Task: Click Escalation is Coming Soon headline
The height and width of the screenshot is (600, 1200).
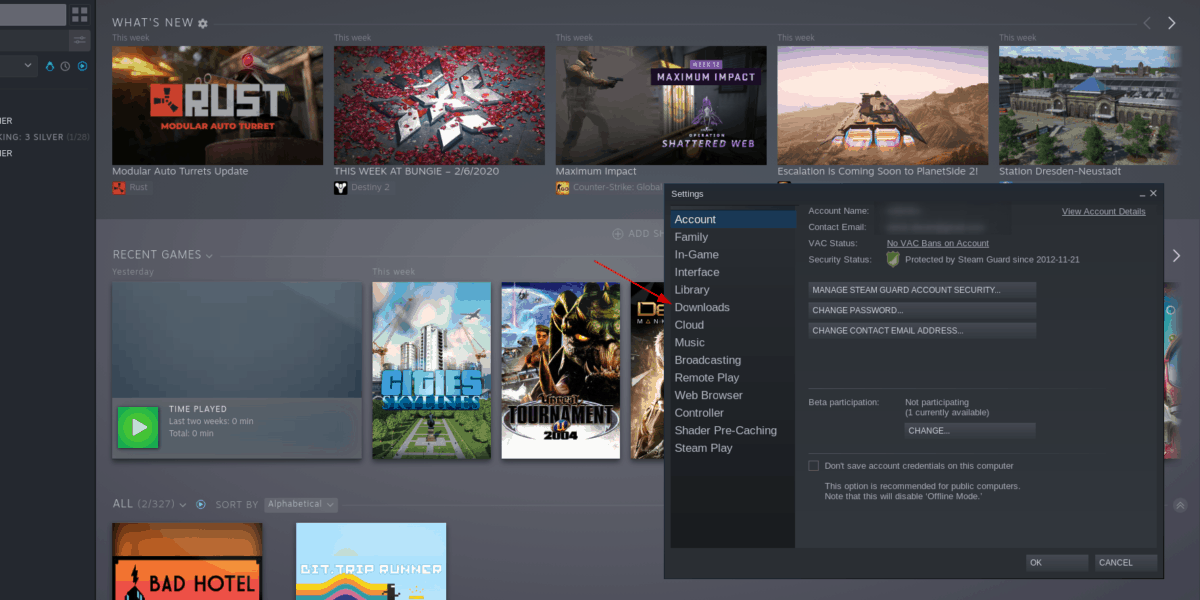Action: [878, 171]
